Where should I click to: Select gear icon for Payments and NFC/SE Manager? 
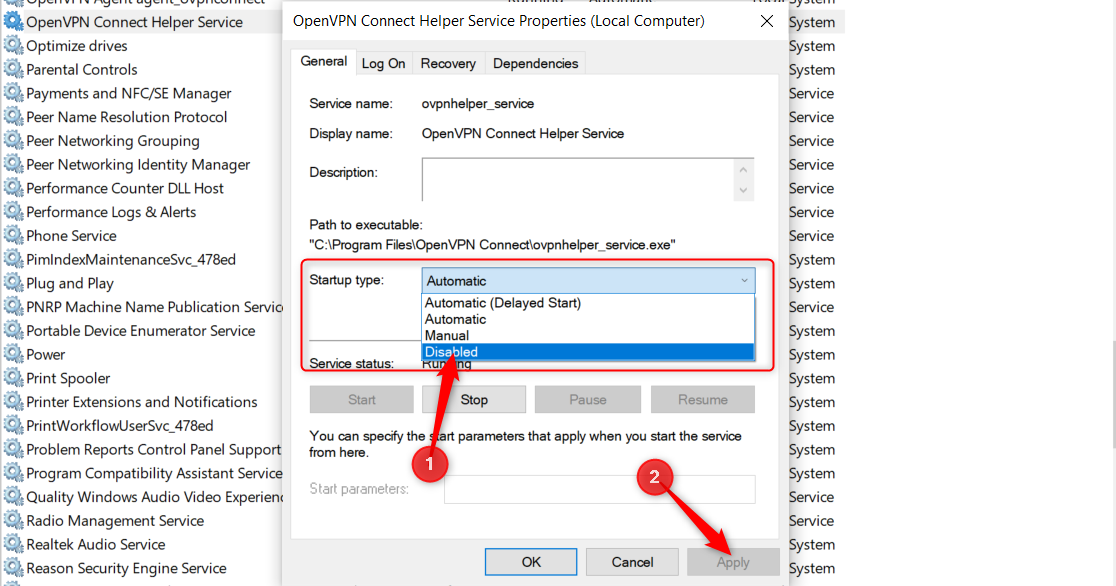(x=14, y=93)
